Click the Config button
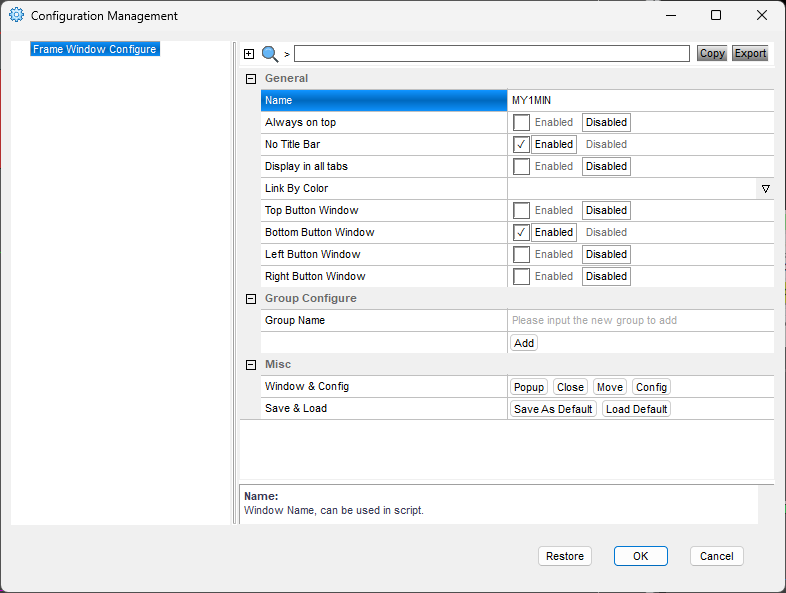This screenshot has width=786, height=593. (651, 387)
